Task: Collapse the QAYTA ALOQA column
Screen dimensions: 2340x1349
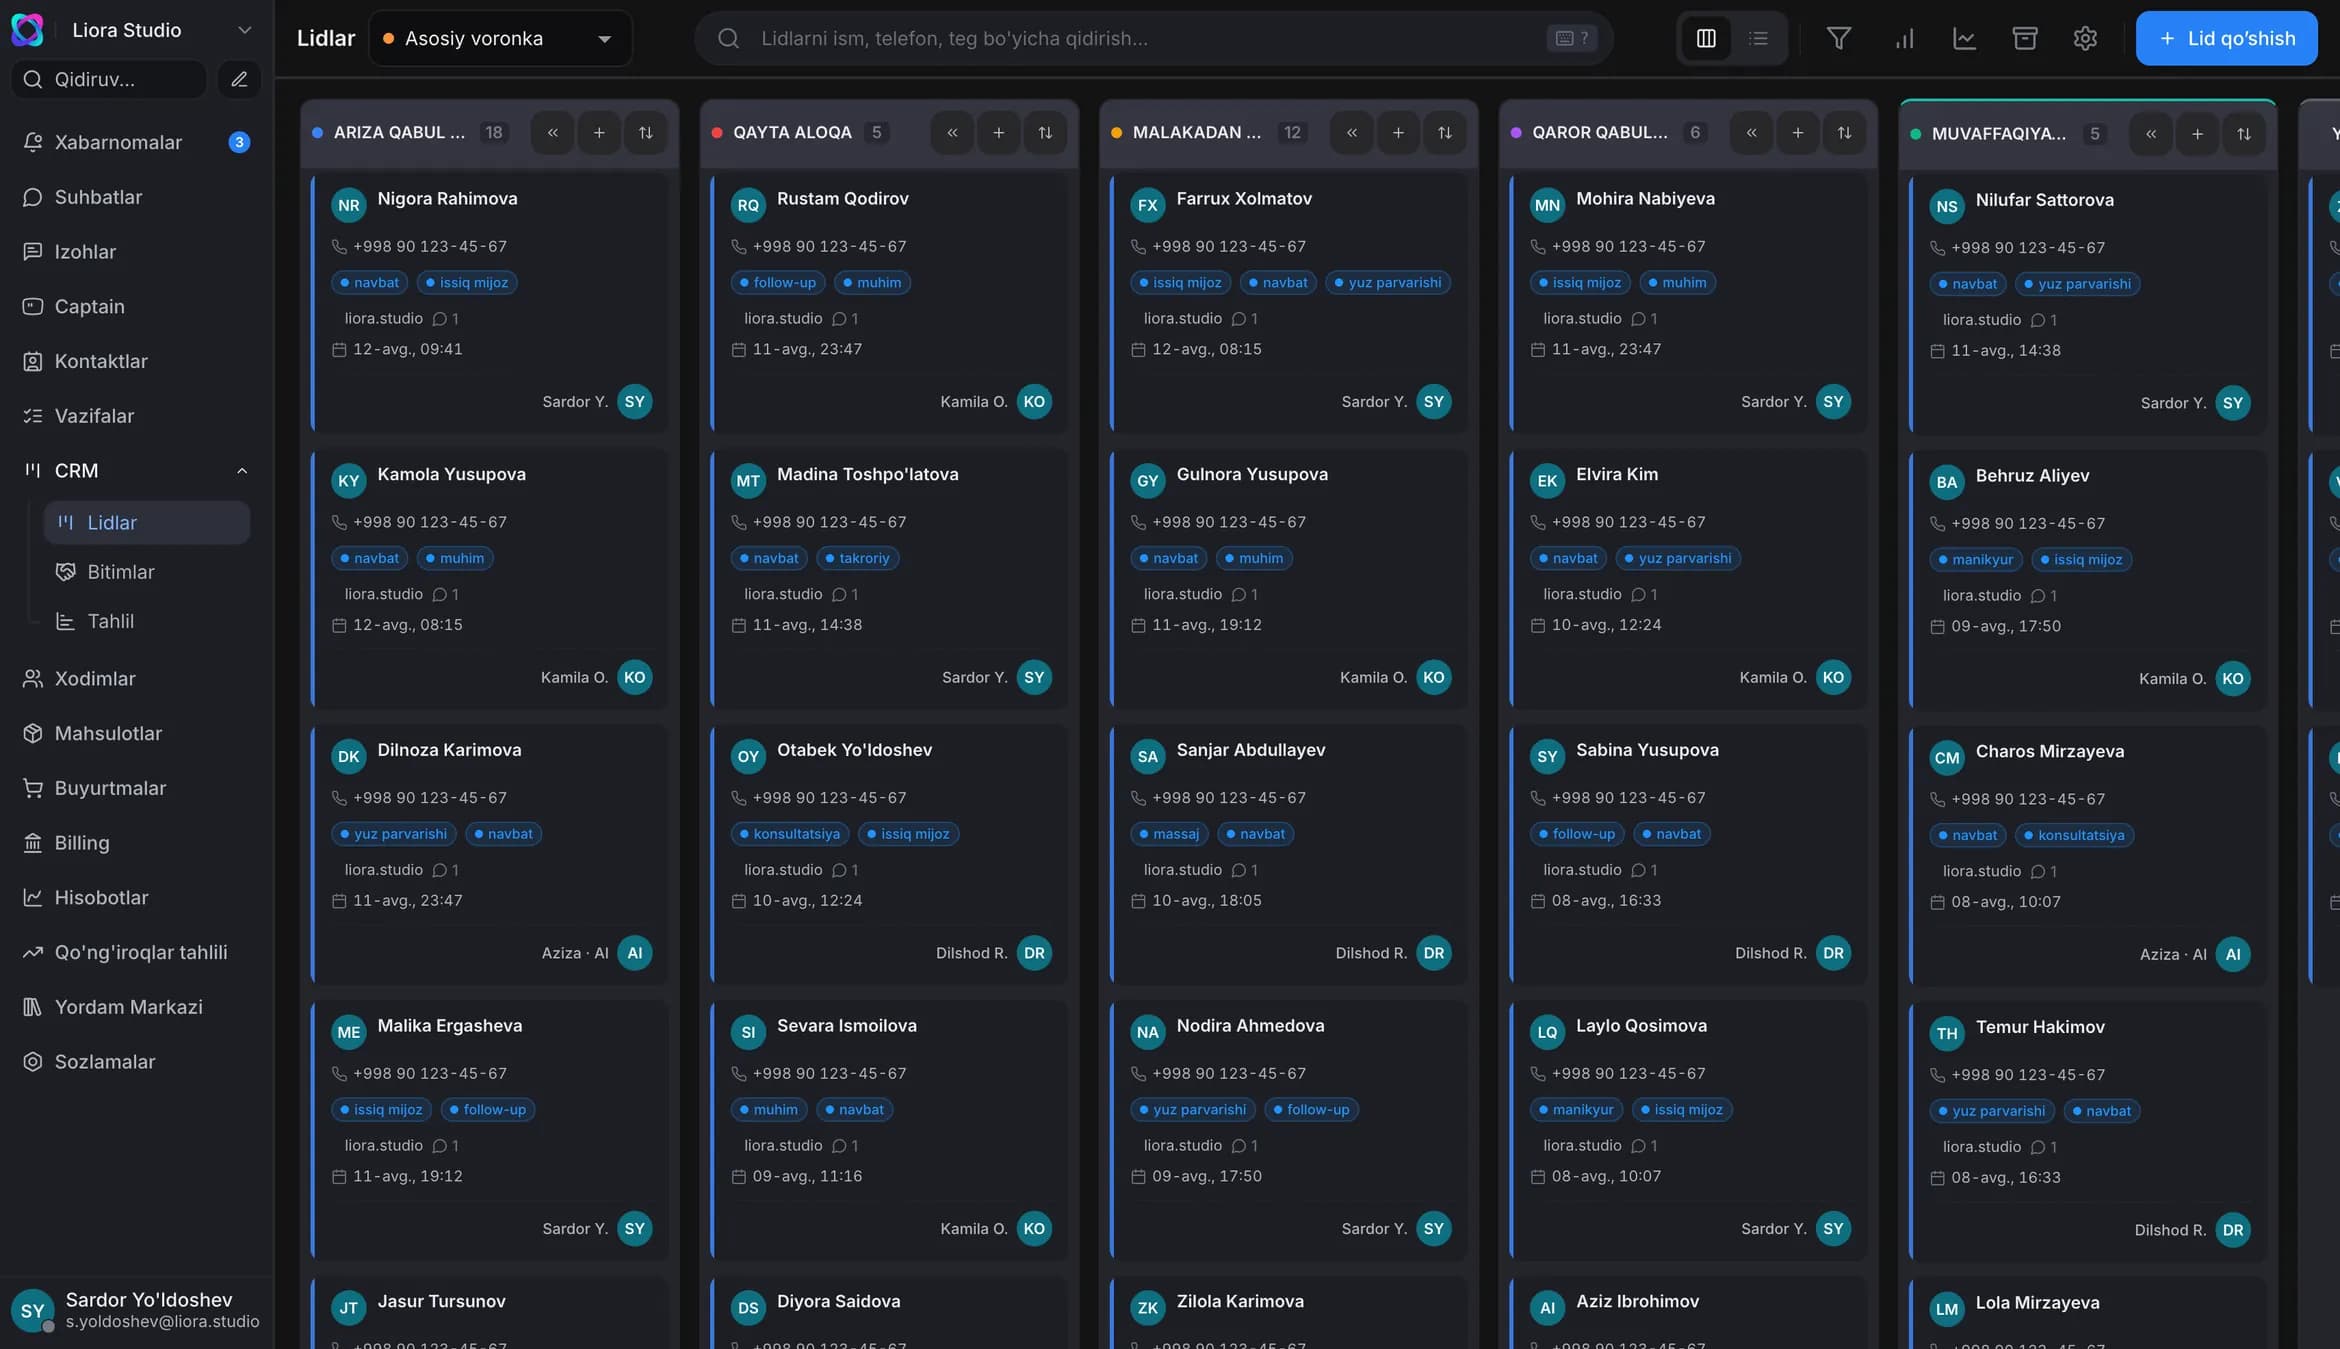Action: (x=952, y=132)
